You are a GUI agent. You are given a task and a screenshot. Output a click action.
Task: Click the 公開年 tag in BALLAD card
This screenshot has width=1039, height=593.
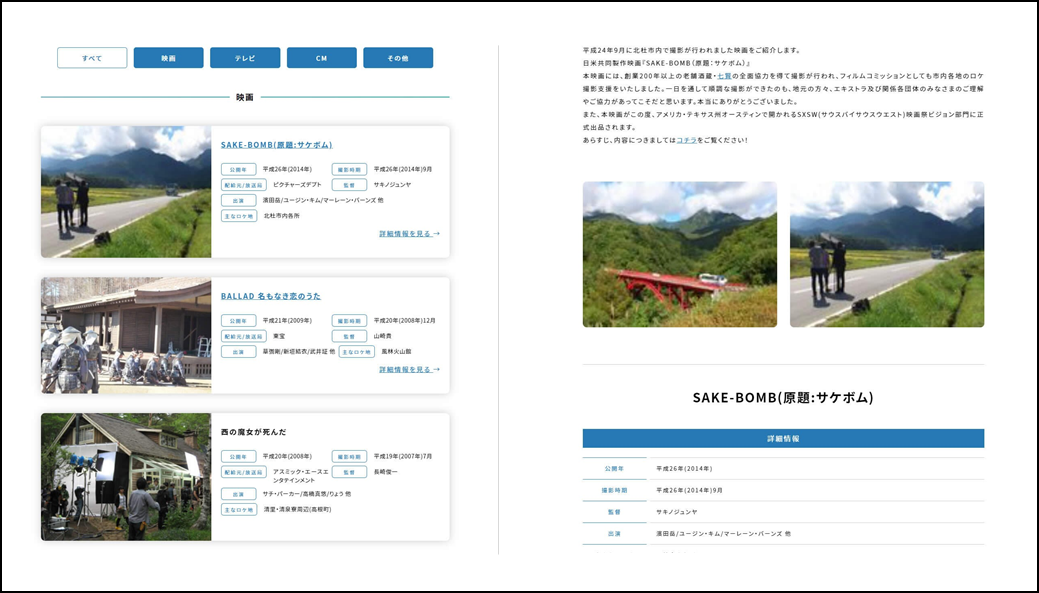pyautogui.click(x=239, y=321)
